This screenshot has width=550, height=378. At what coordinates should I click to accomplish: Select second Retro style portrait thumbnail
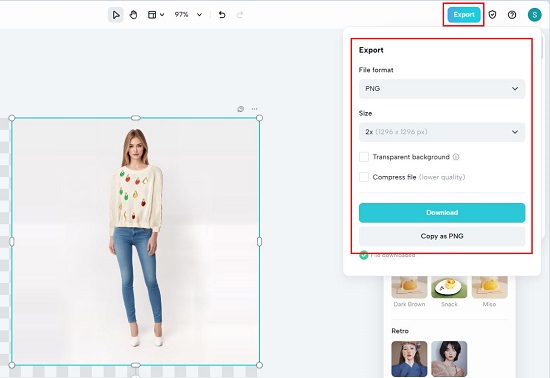pyautogui.click(x=449, y=359)
